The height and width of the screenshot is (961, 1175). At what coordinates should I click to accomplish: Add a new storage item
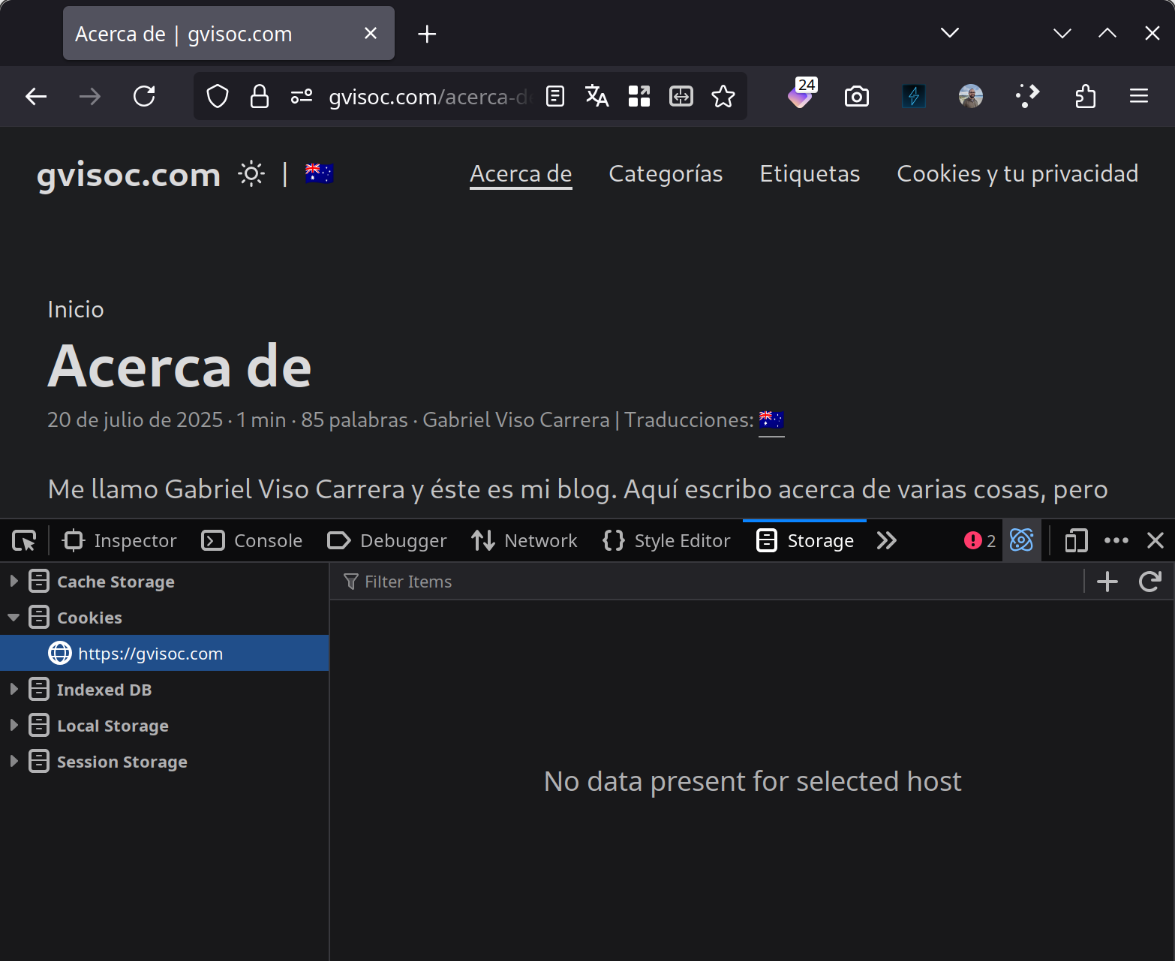(1107, 582)
